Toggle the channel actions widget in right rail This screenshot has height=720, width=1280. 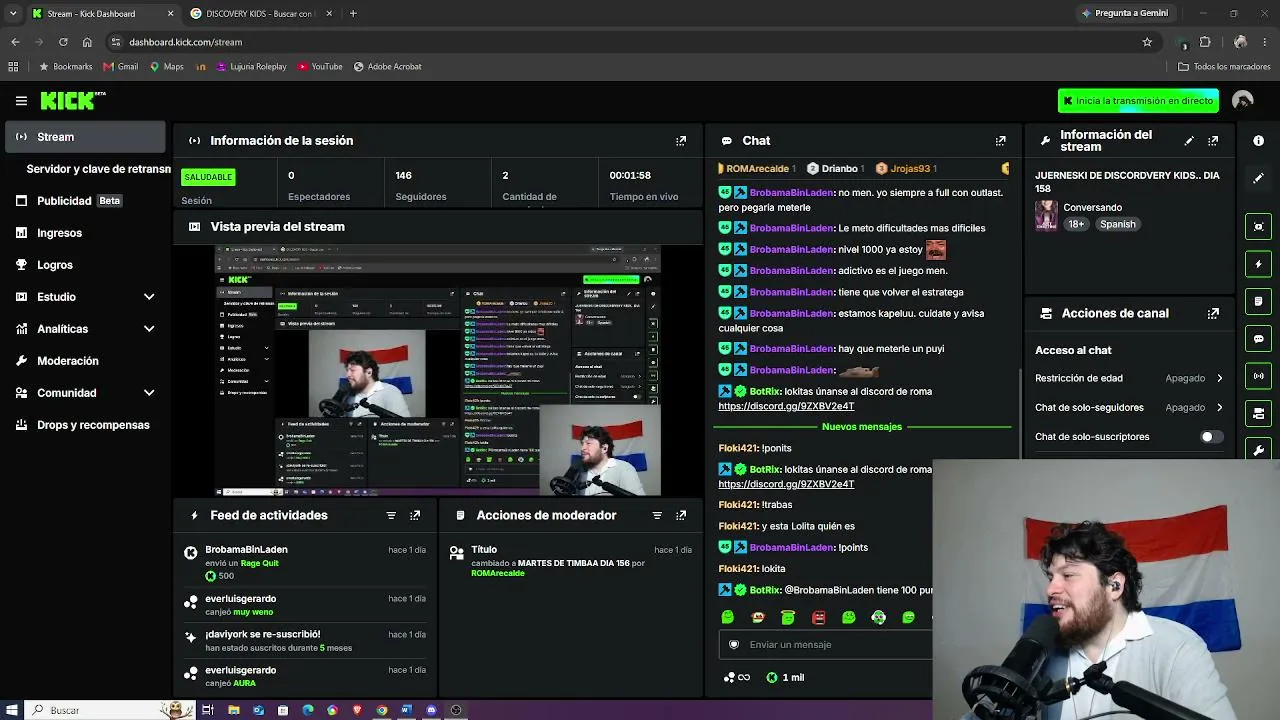click(1258, 413)
